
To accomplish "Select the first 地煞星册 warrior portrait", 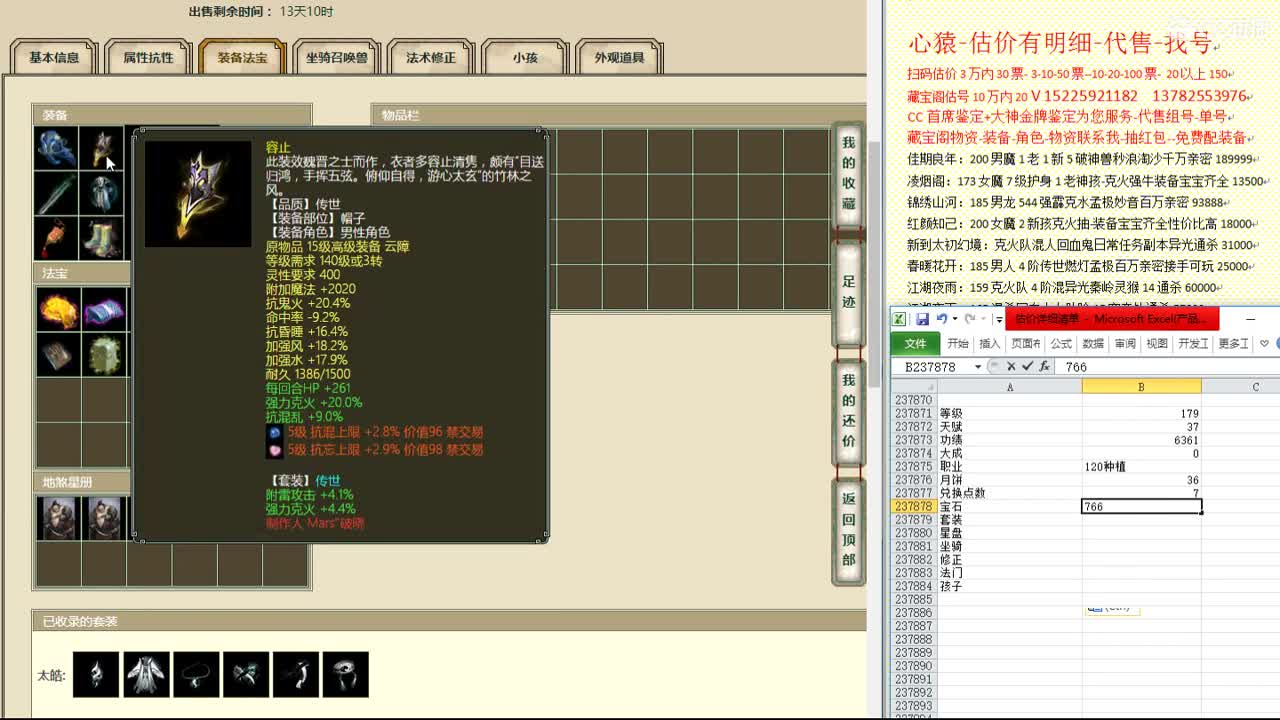I will point(58,518).
